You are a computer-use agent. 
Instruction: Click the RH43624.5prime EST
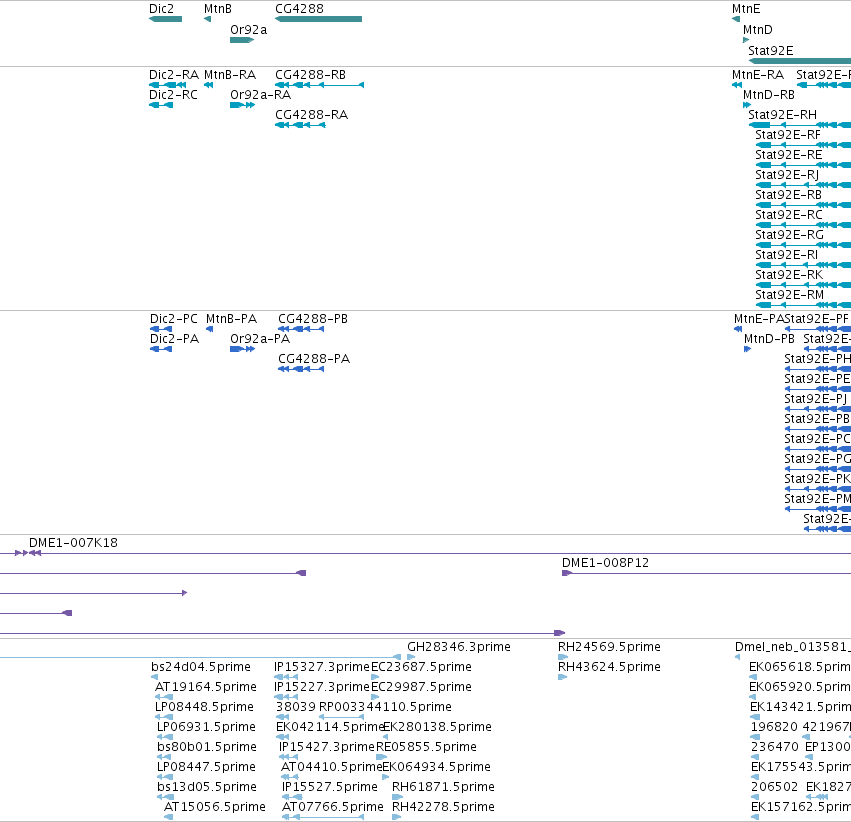tap(563, 677)
